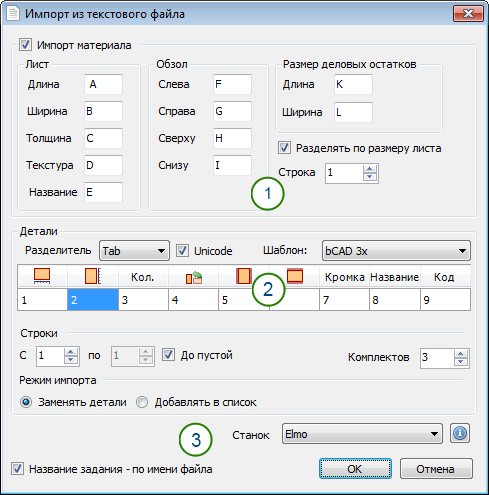This screenshot has height=495, width=489.
Task: Select table cell 7 under Кромка
Action: point(344,300)
